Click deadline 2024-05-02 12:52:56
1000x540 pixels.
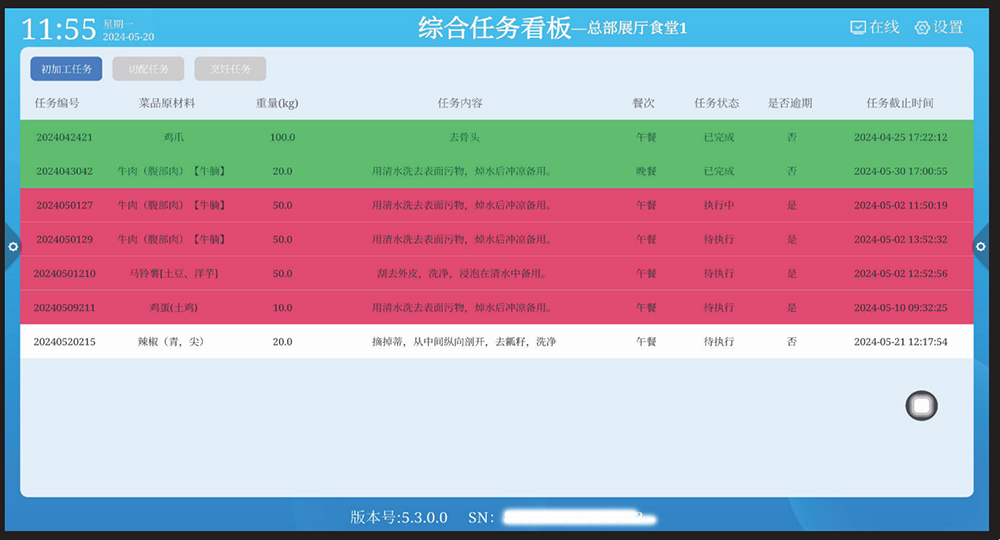coord(901,274)
